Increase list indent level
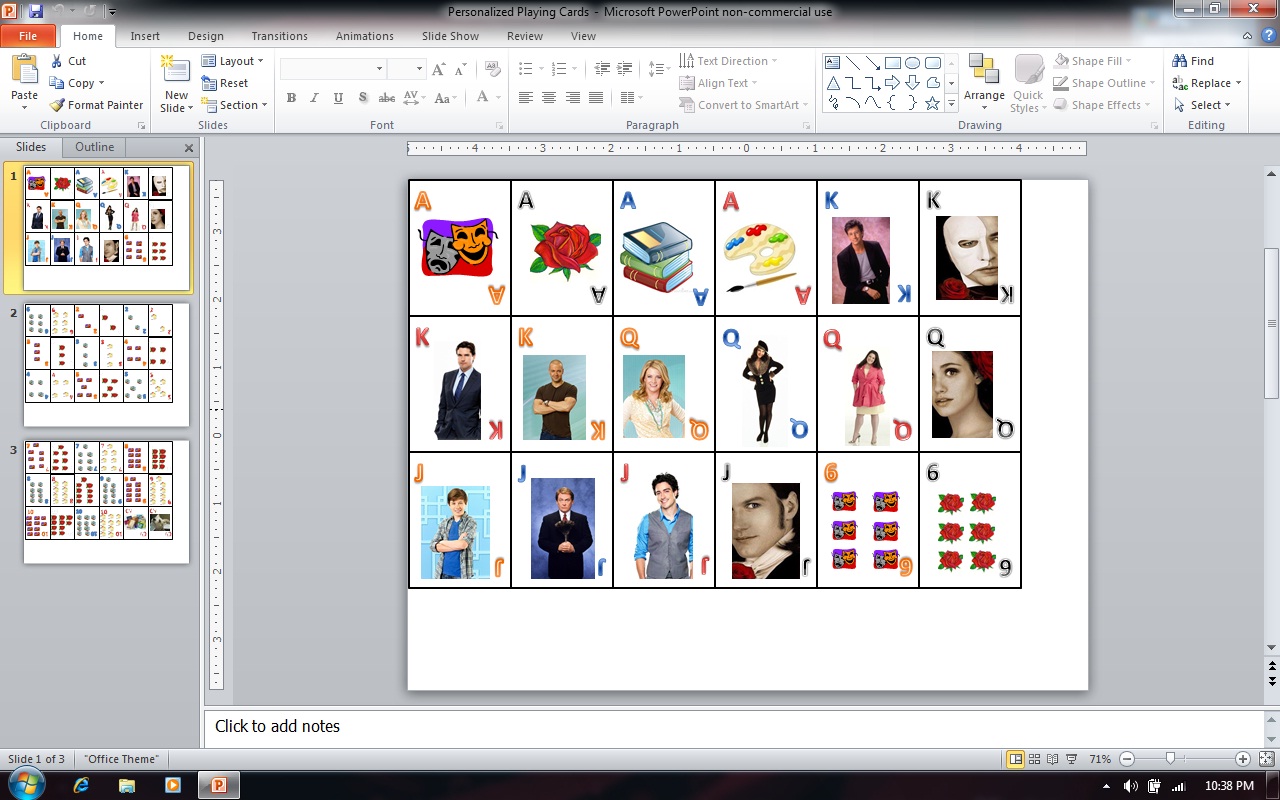 click(627, 69)
